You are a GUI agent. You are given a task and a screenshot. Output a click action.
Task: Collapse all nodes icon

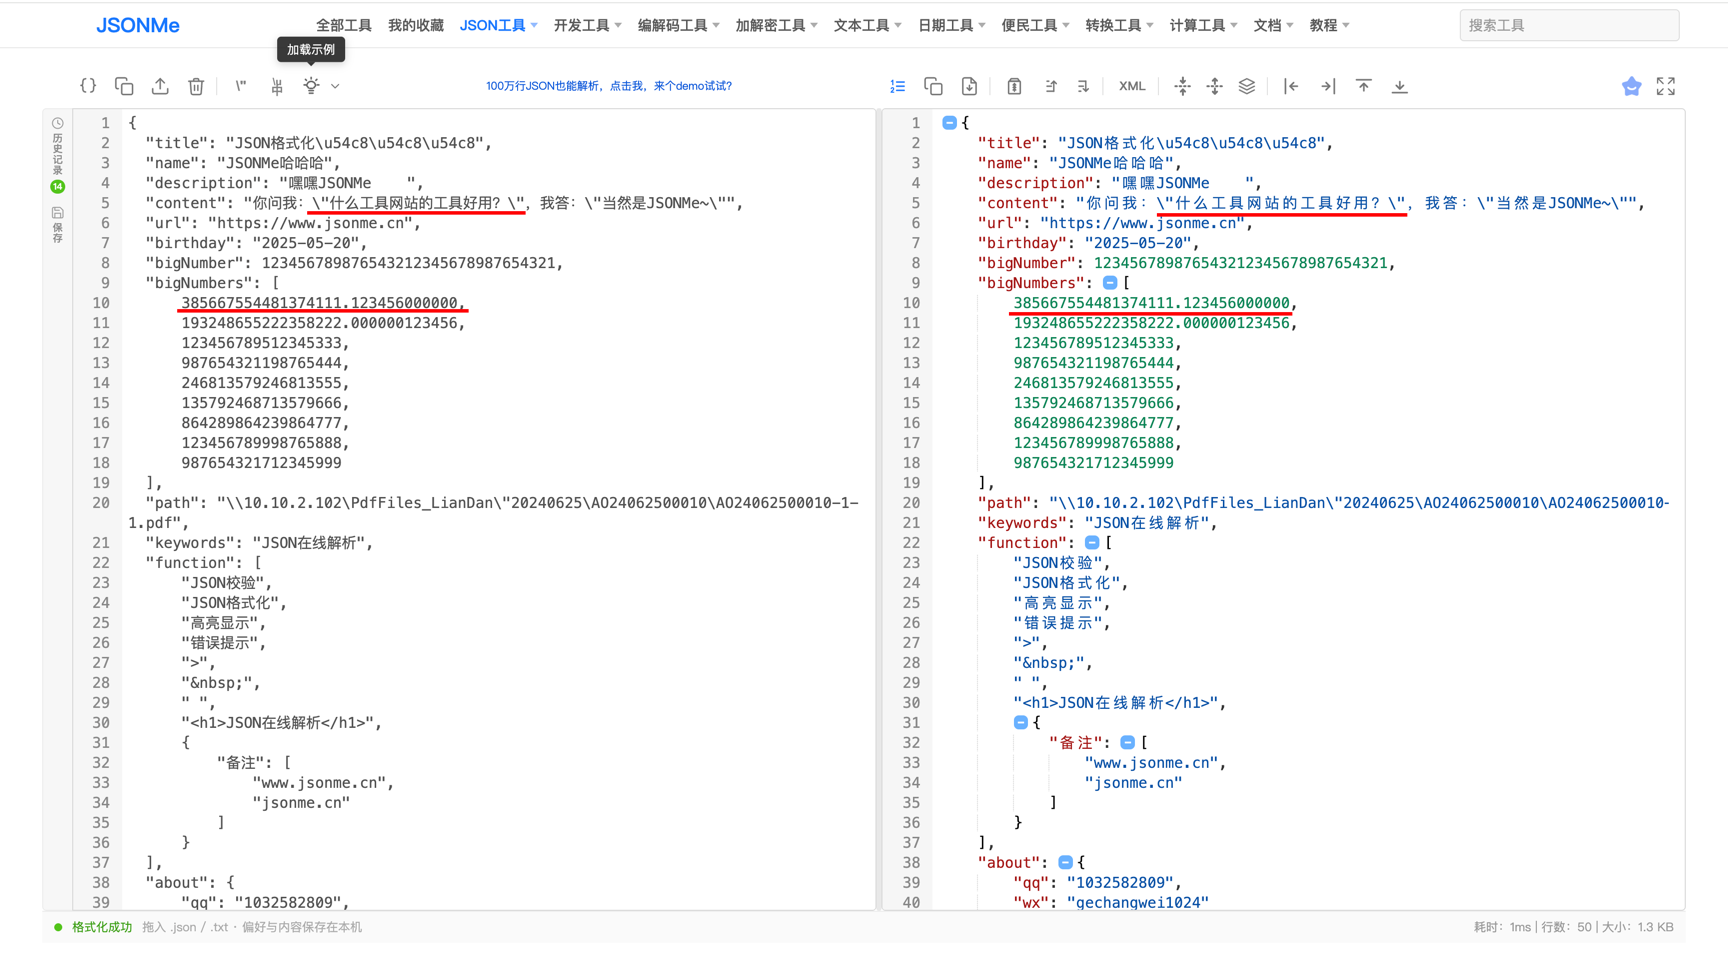[1183, 86]
